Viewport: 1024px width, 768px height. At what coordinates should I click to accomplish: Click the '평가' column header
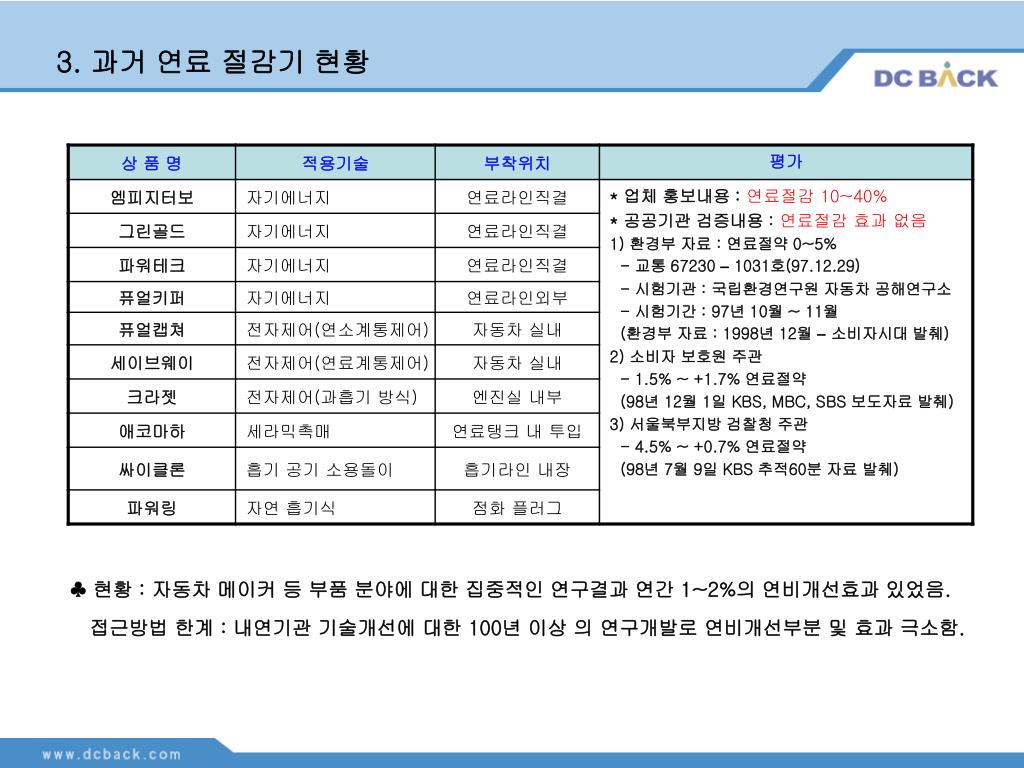[786, 161]
